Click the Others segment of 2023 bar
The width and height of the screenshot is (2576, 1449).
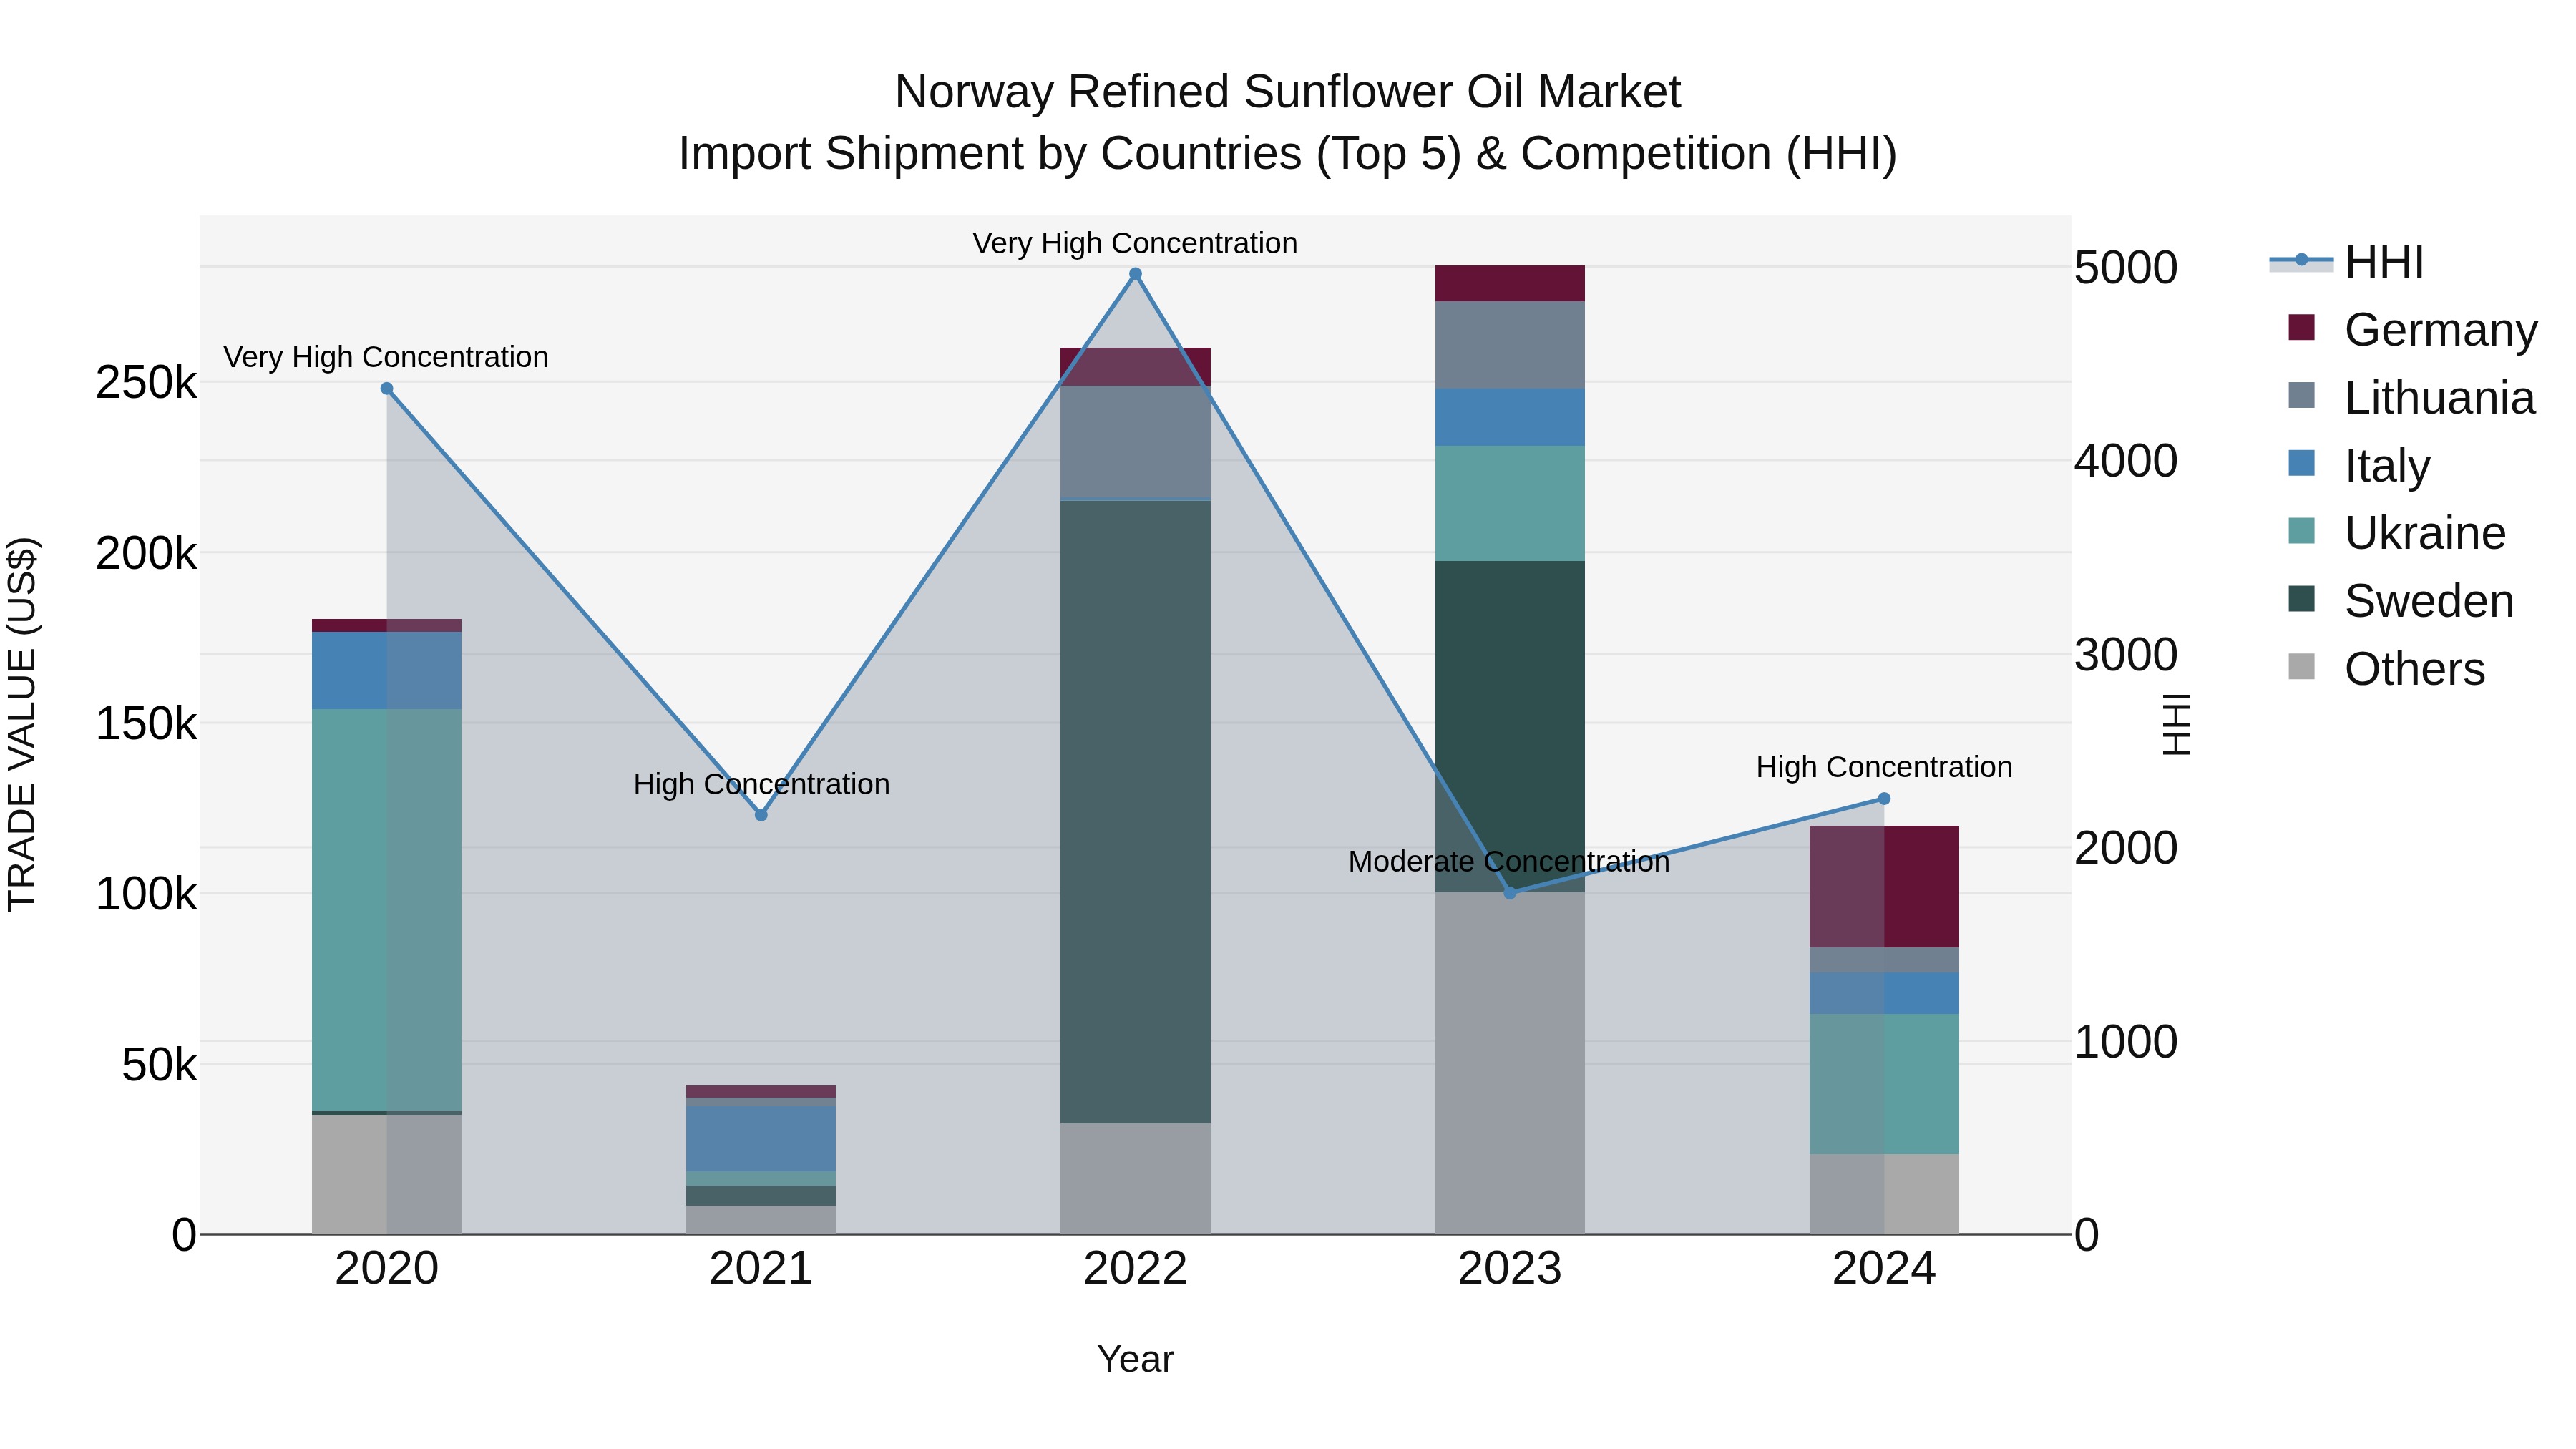(1510, 1062)
